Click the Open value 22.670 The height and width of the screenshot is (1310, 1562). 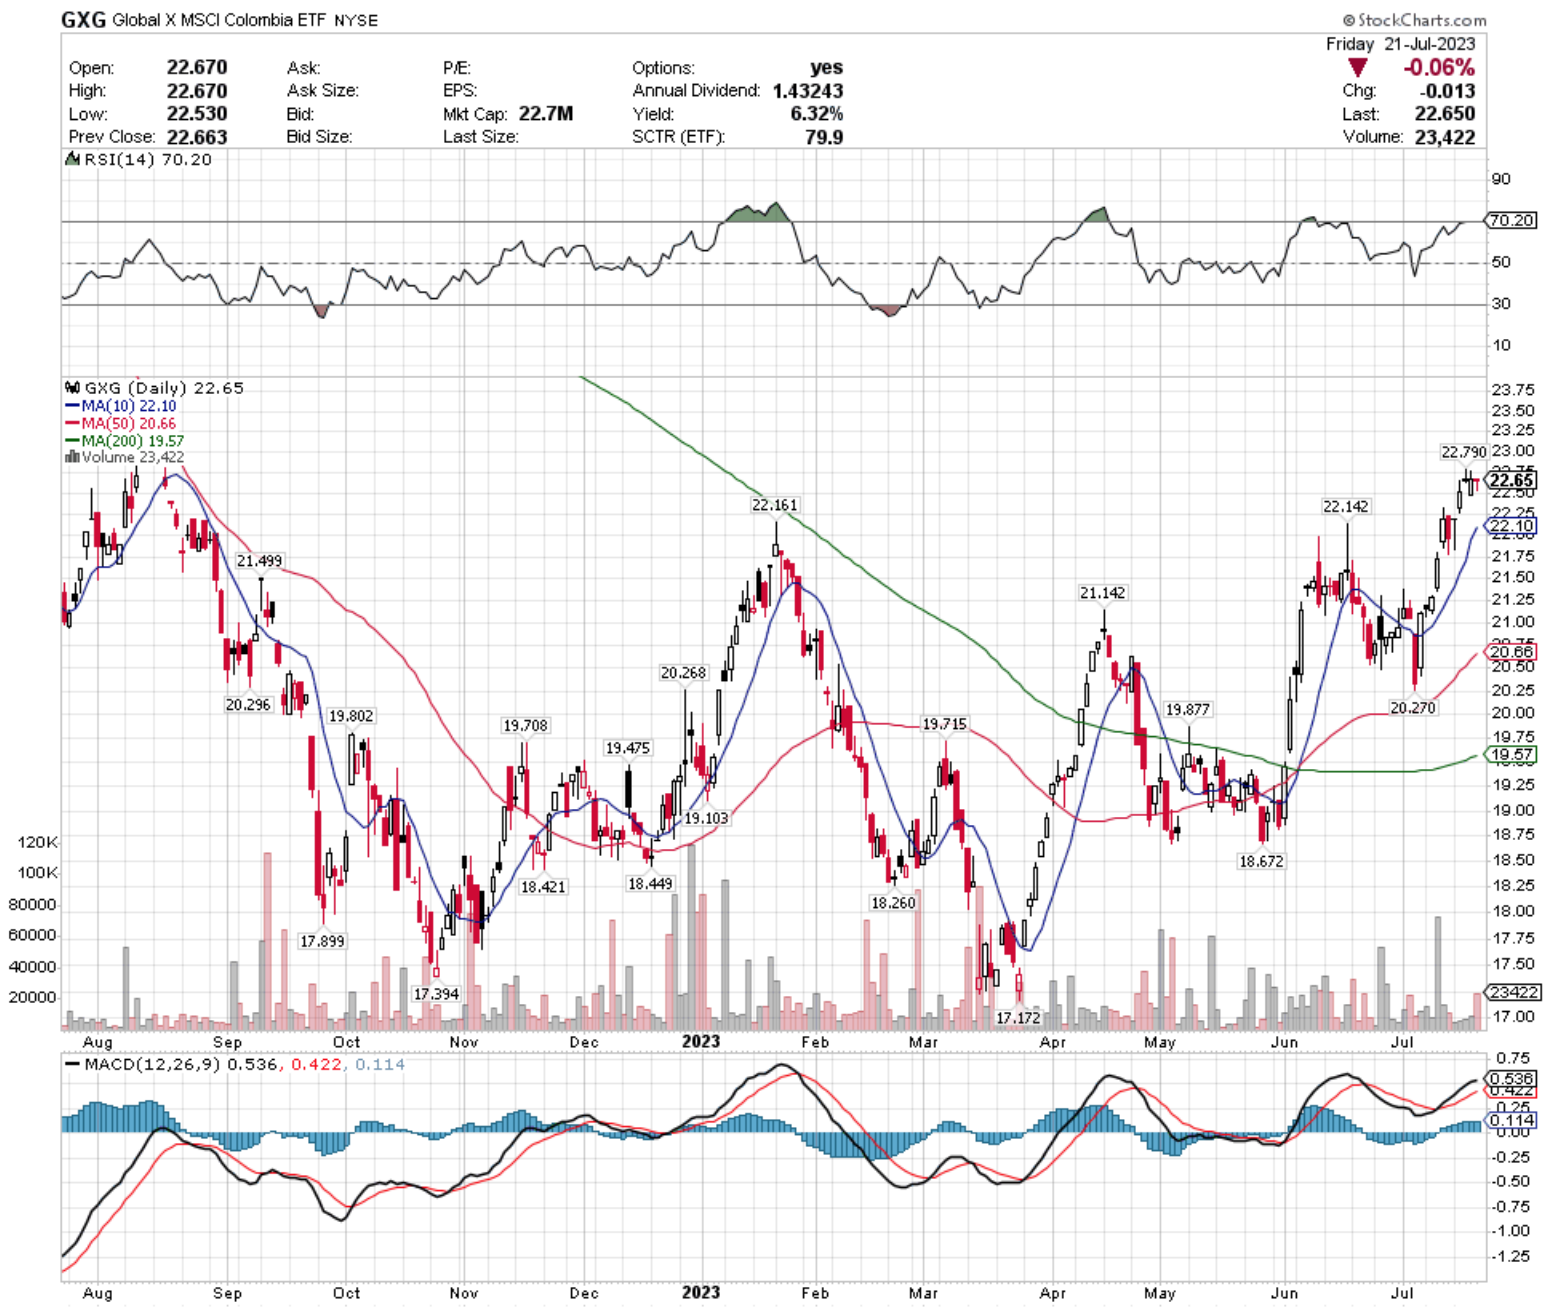tap(197, 67)
